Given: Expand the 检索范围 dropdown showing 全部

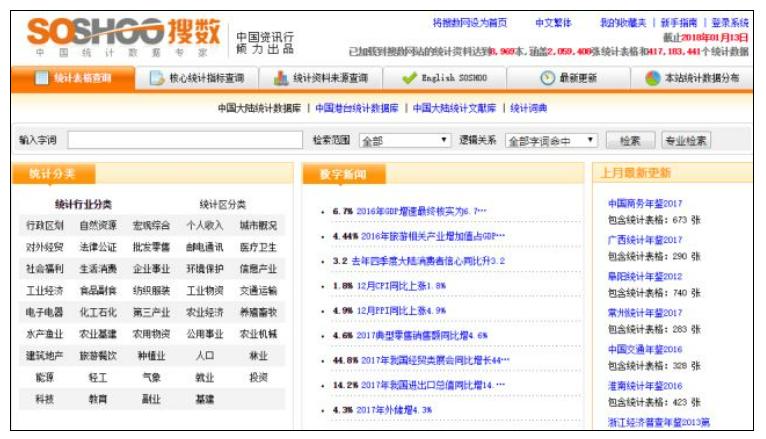Looking at the screenshot, I should pos(404,141).
